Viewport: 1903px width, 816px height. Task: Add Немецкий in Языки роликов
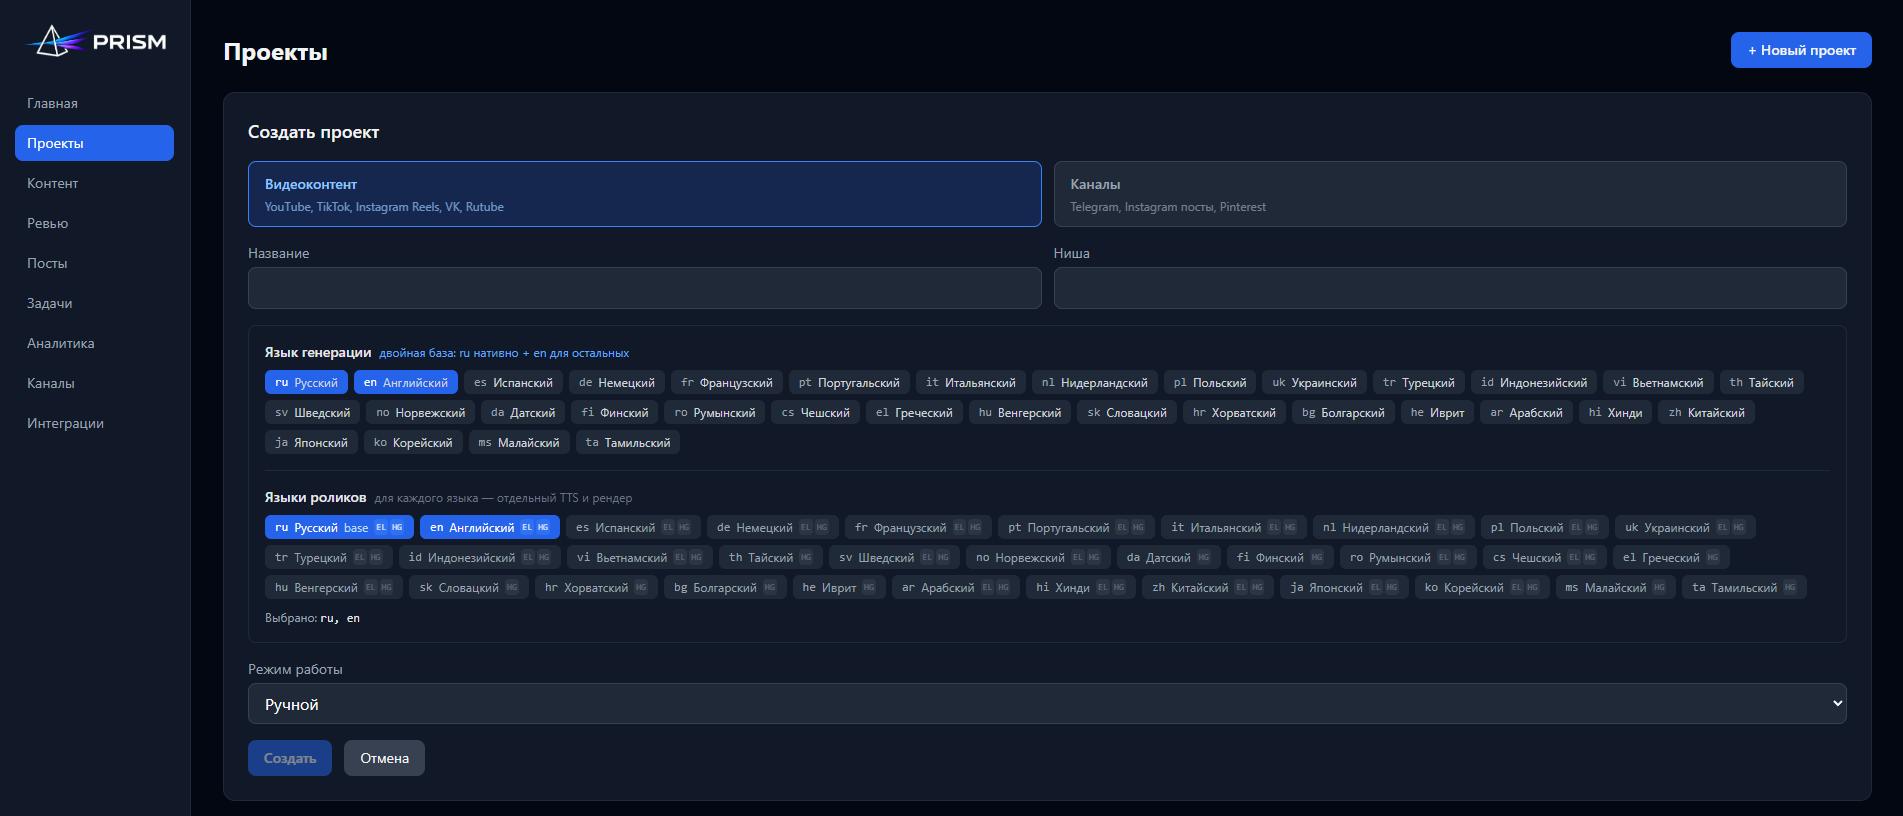(x=773, y=527)
